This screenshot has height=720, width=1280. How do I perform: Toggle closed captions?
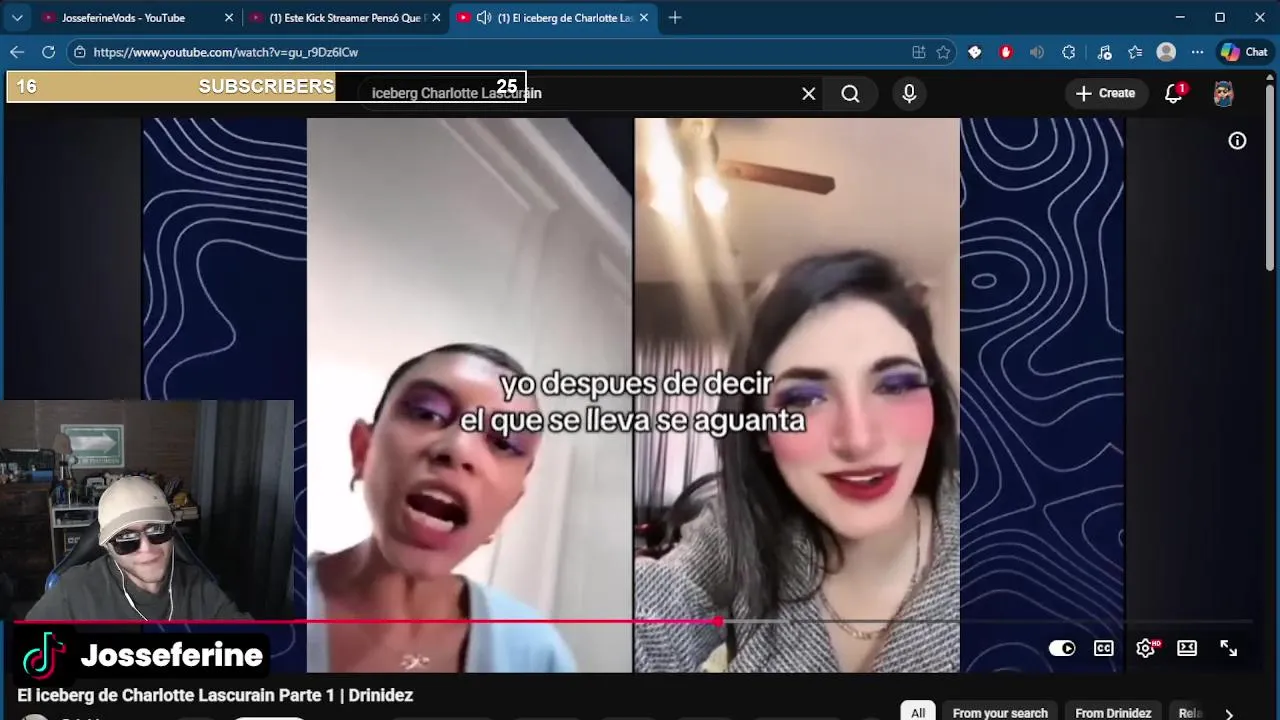(1104, 648)
